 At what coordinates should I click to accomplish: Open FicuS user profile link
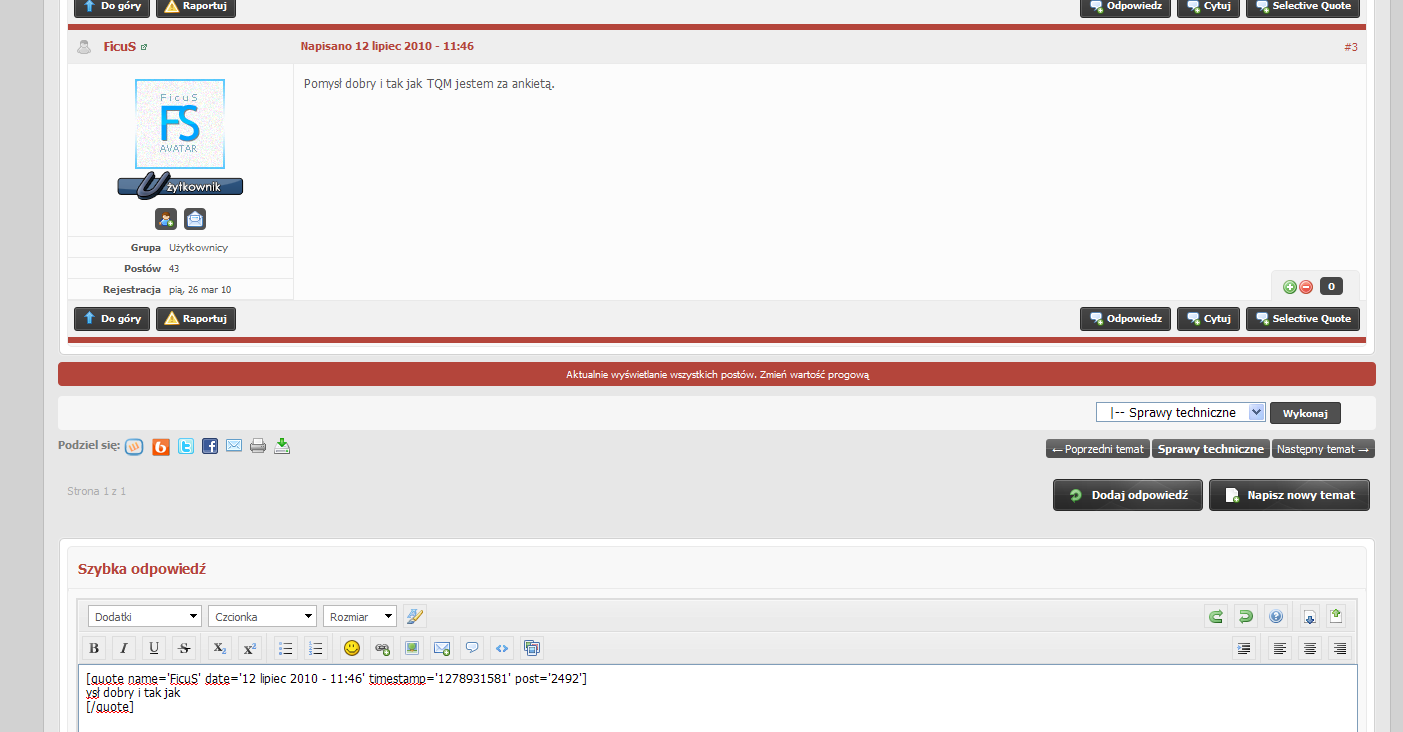tap(118, 46)
